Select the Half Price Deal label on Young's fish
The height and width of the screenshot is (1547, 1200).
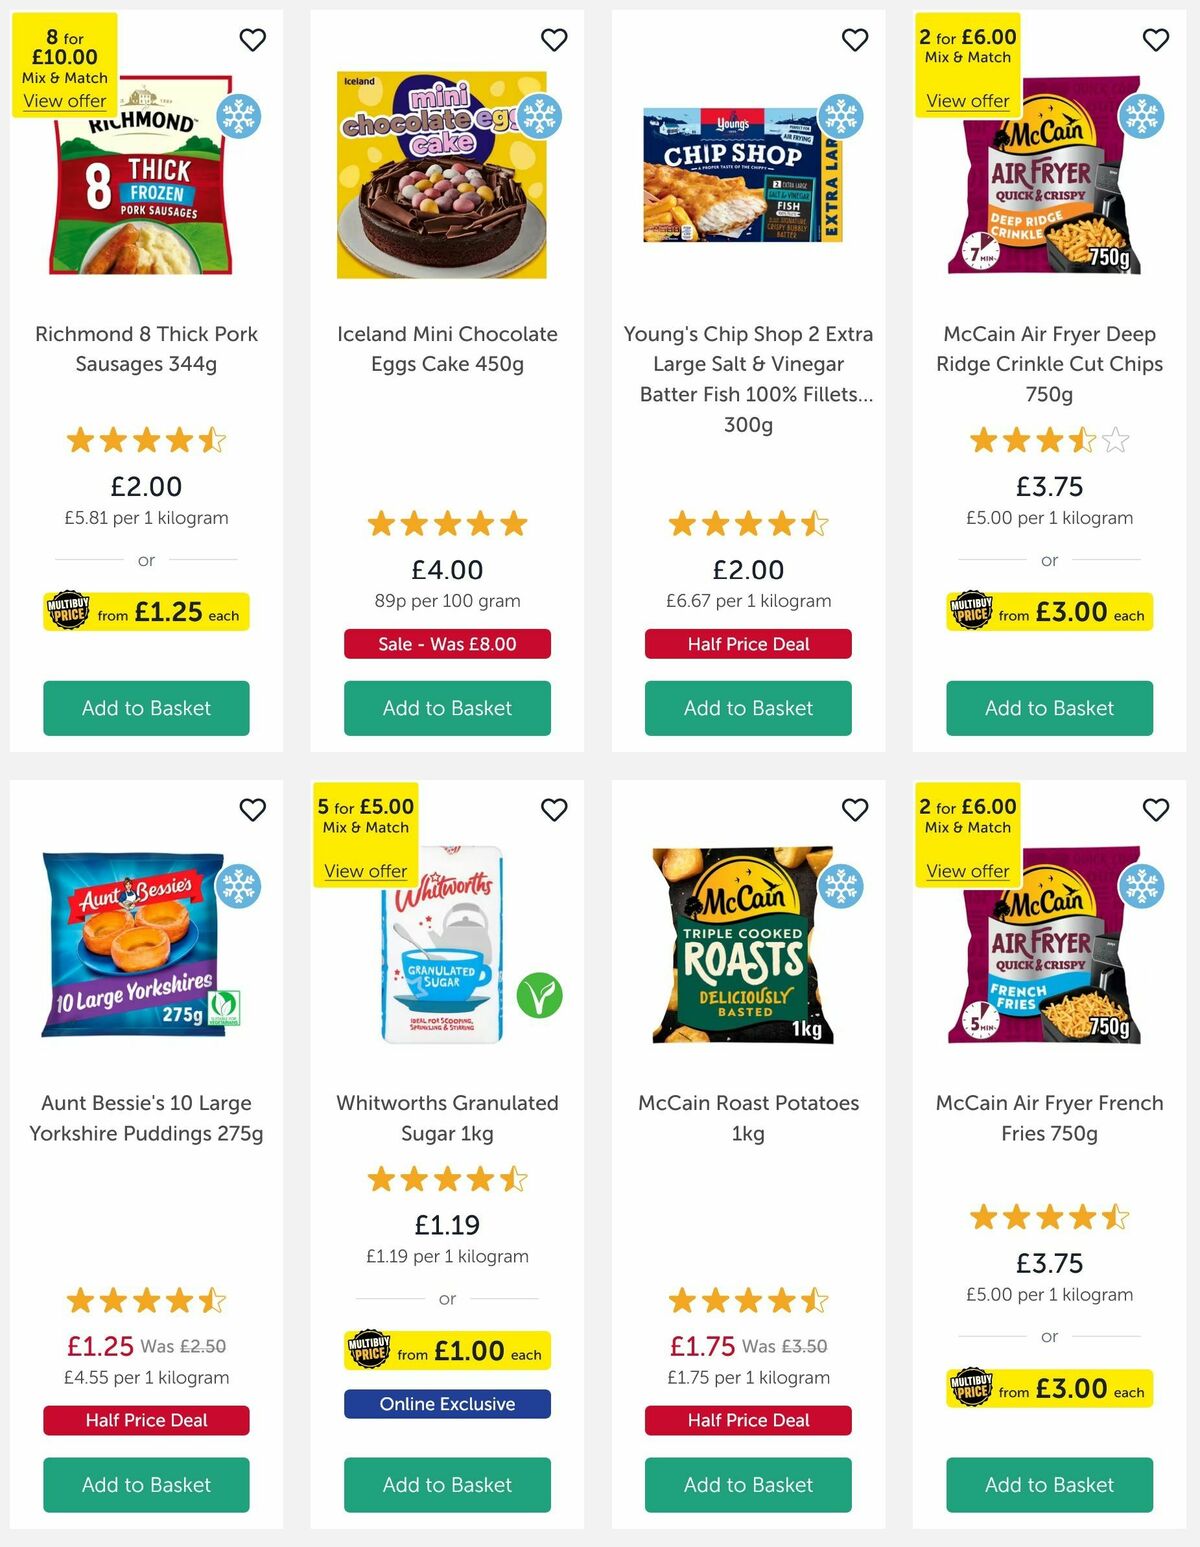(x=747, y=644)
